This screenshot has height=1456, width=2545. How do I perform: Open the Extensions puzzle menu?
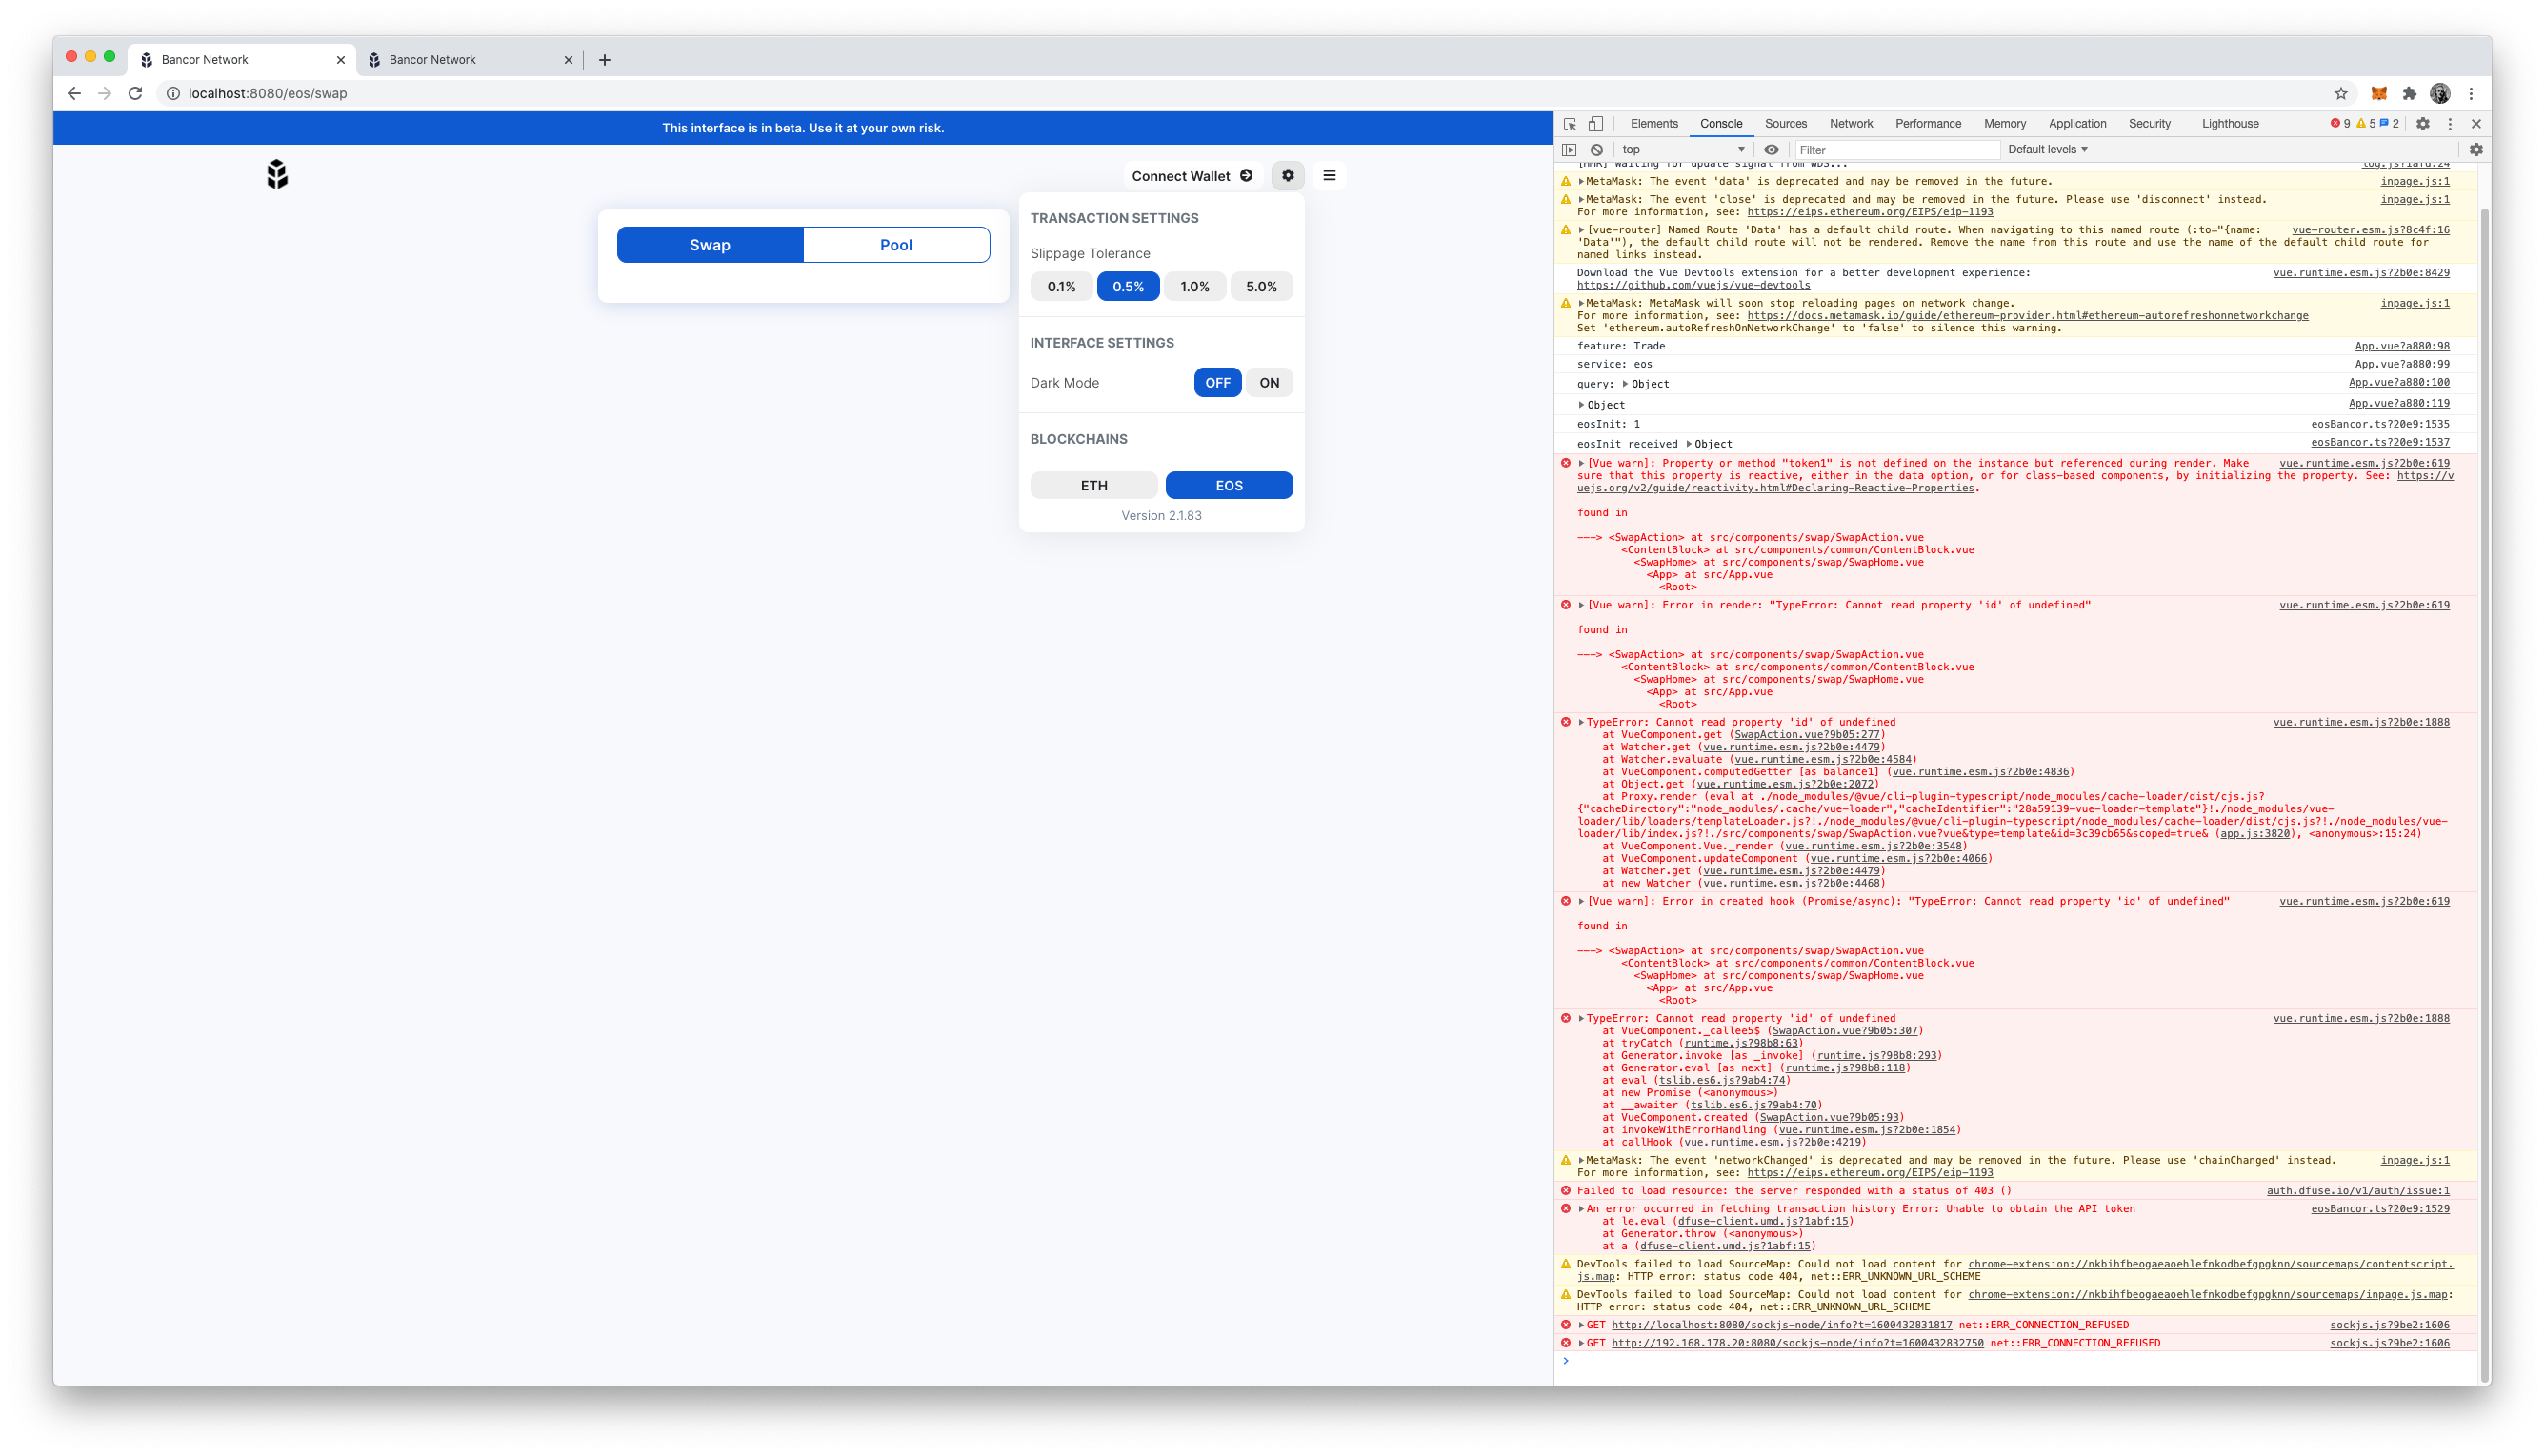[2410, 93]
